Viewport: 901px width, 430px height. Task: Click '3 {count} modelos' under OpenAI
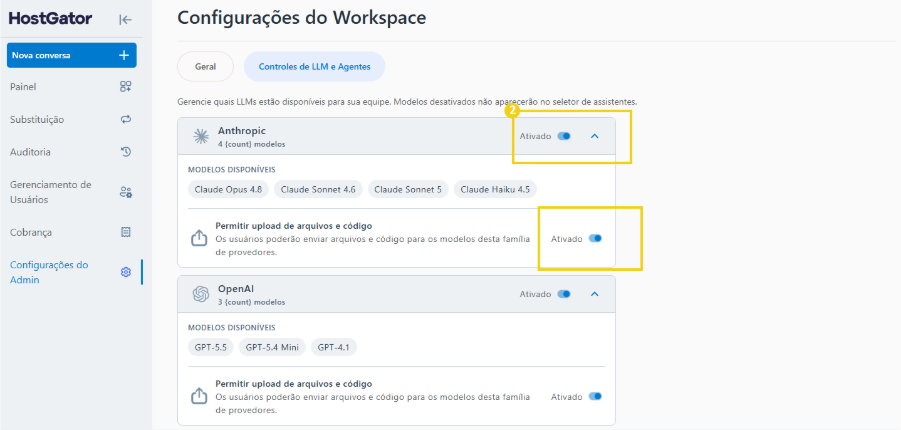pos(252,302)
